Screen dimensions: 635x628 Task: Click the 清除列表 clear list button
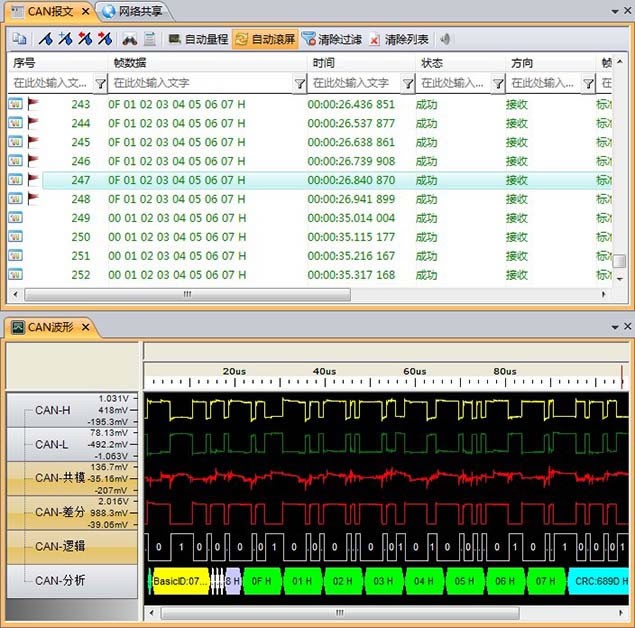pyautogui.click(x=399, y=40)
